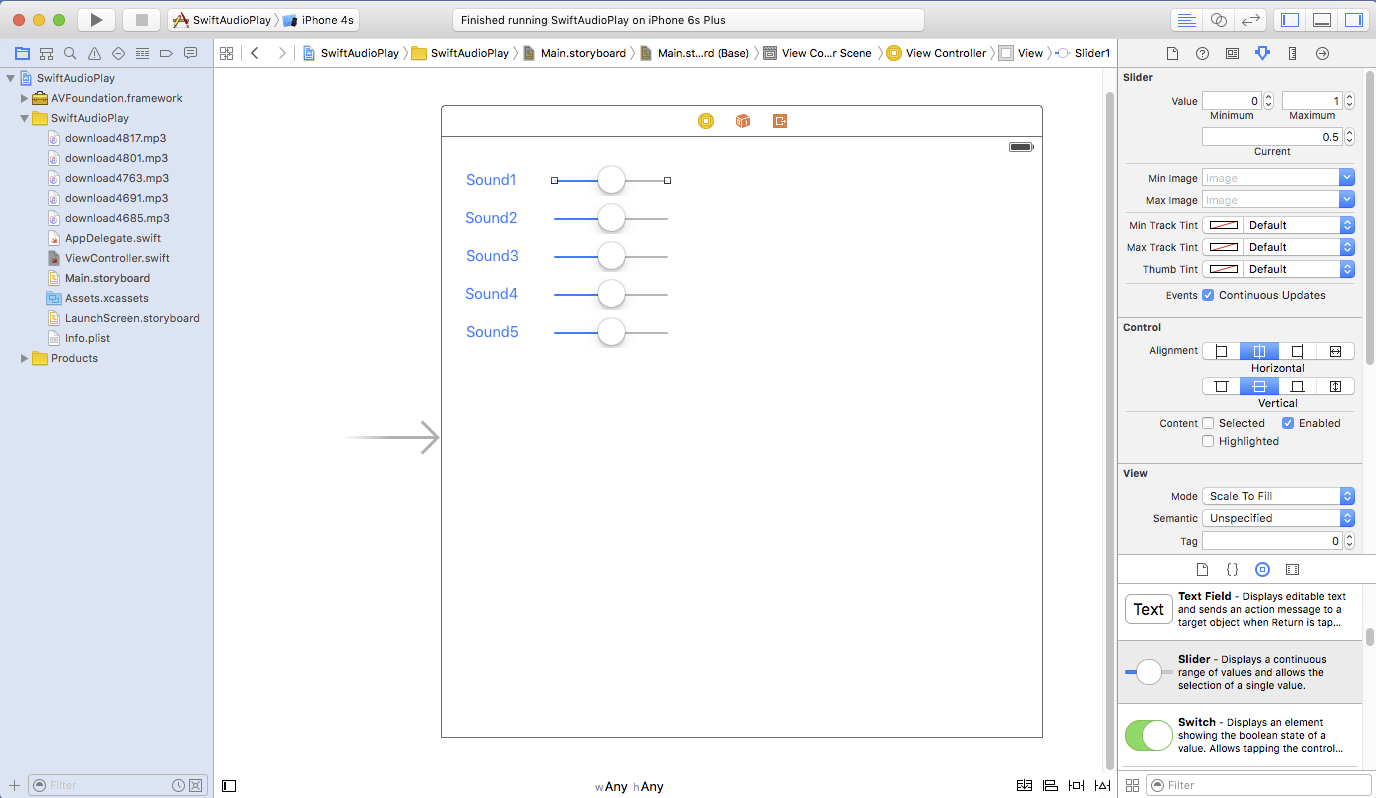This screenshot has height=798, width=1376.
Task: Open the Identity inspector
Action: click(1232, 54)
